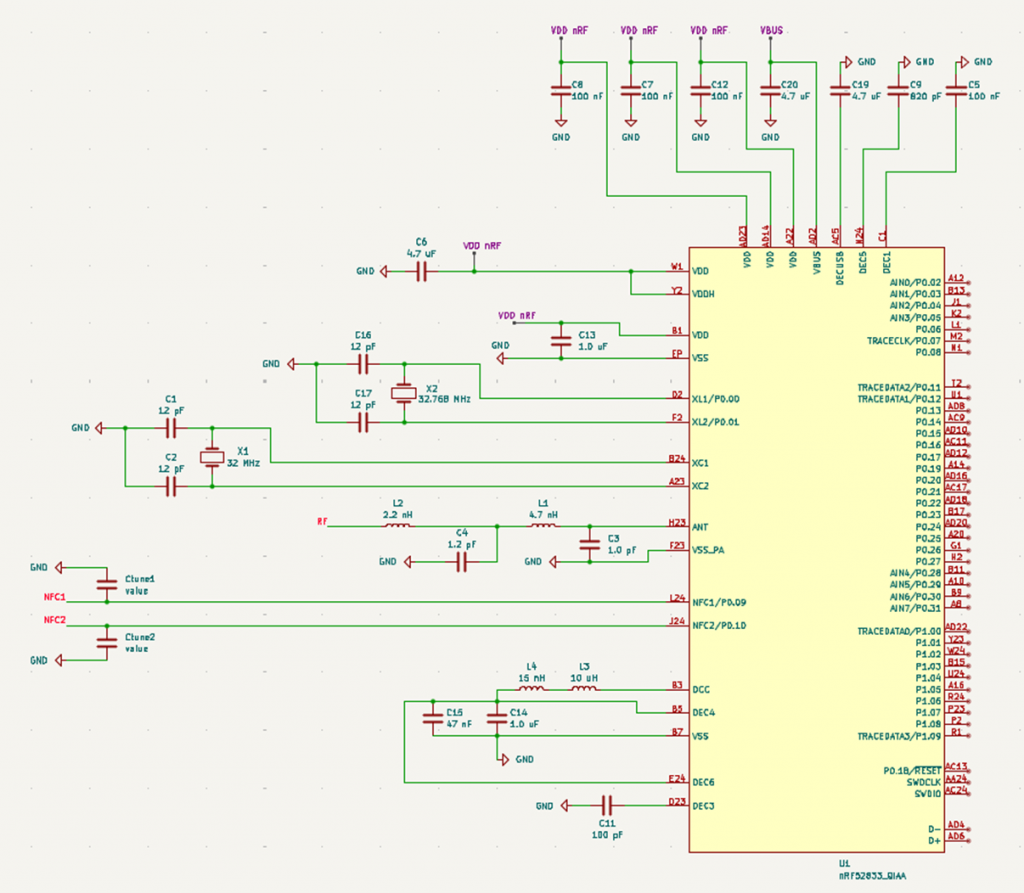Image resolution: width=1024 pixels, height=893 pixels.
Task: Select the X1 32 MHz crystal symbol
Action: click(212, 457)
